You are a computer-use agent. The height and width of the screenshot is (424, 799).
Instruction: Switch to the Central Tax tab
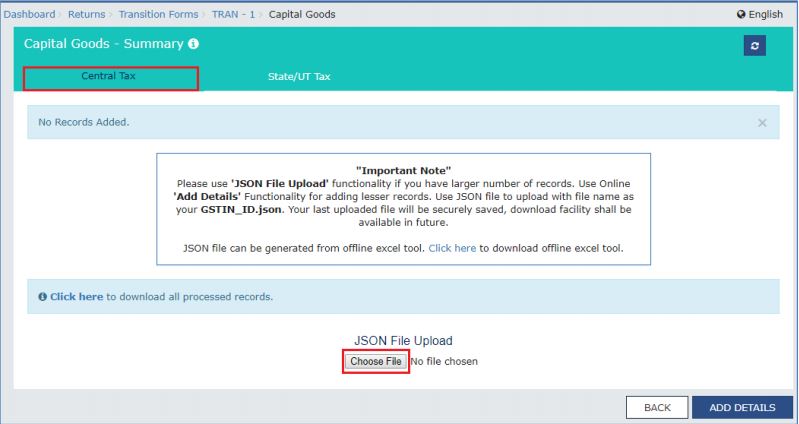tap(111, 78)
